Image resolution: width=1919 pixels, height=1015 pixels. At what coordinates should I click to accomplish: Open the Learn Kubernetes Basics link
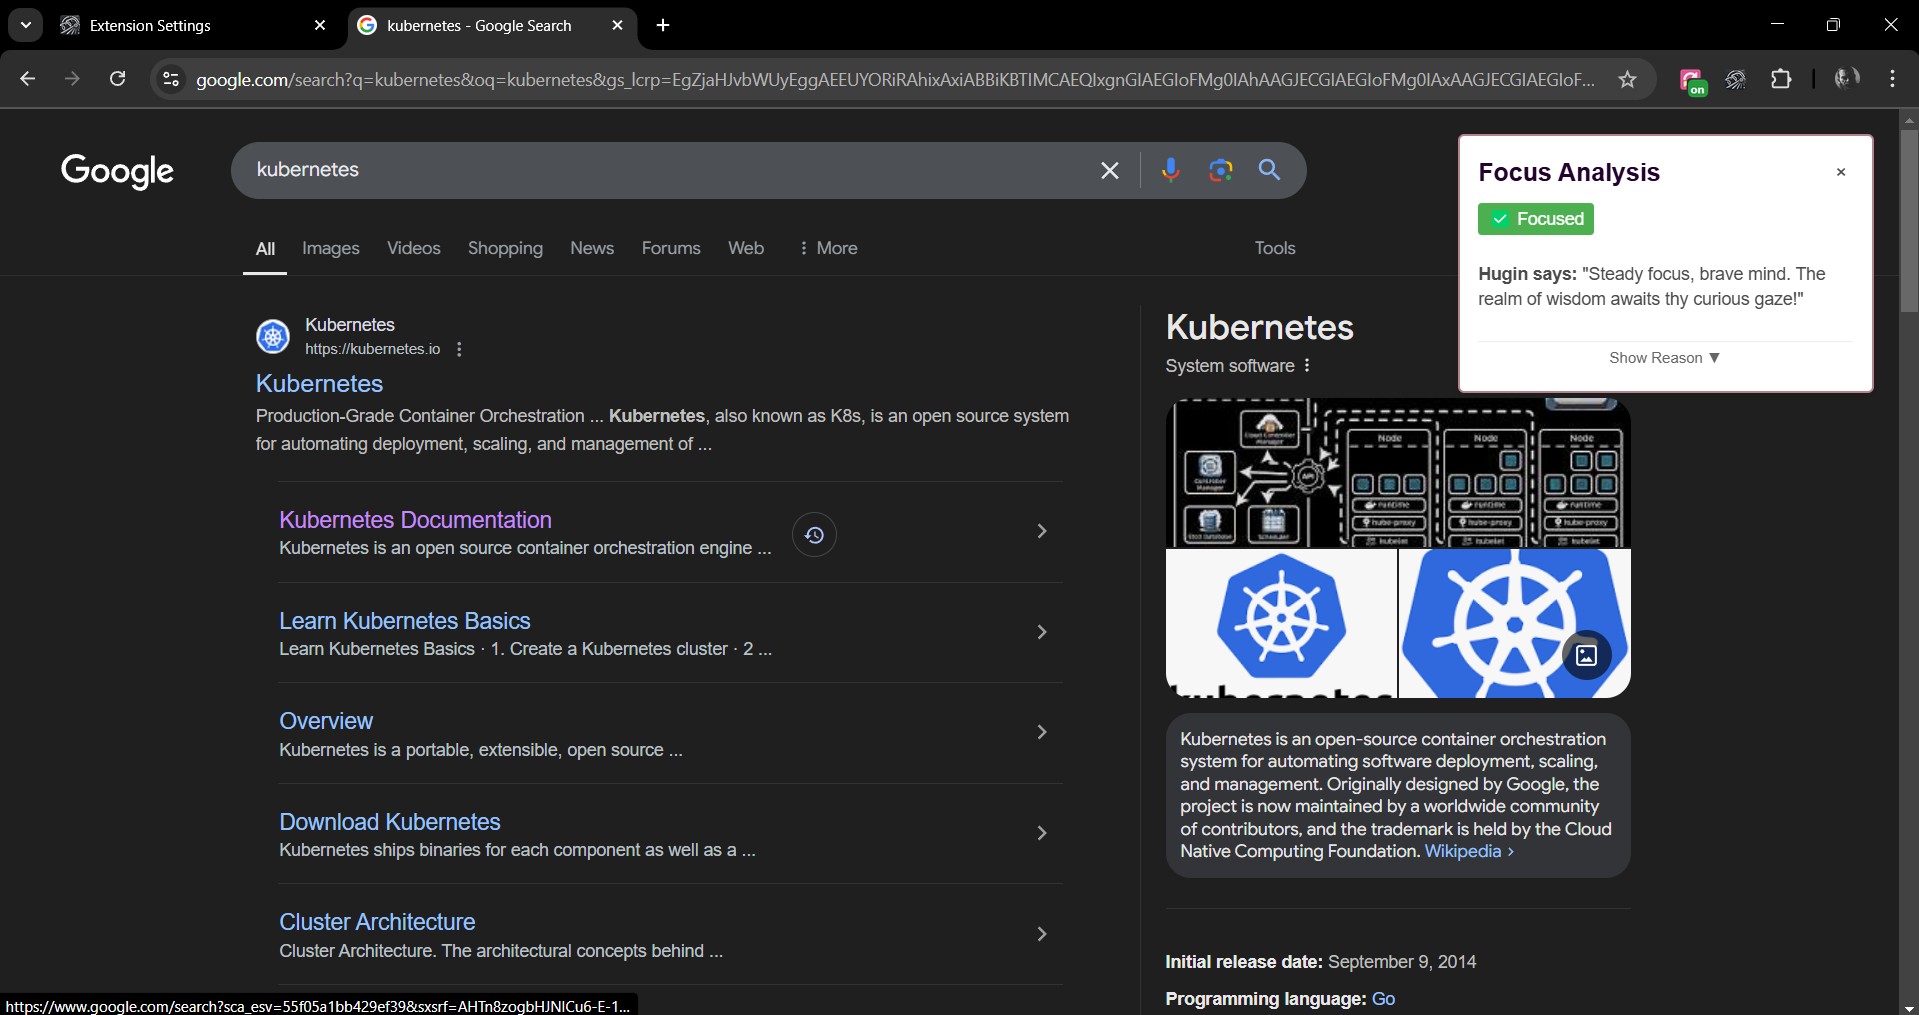point(405,621)
